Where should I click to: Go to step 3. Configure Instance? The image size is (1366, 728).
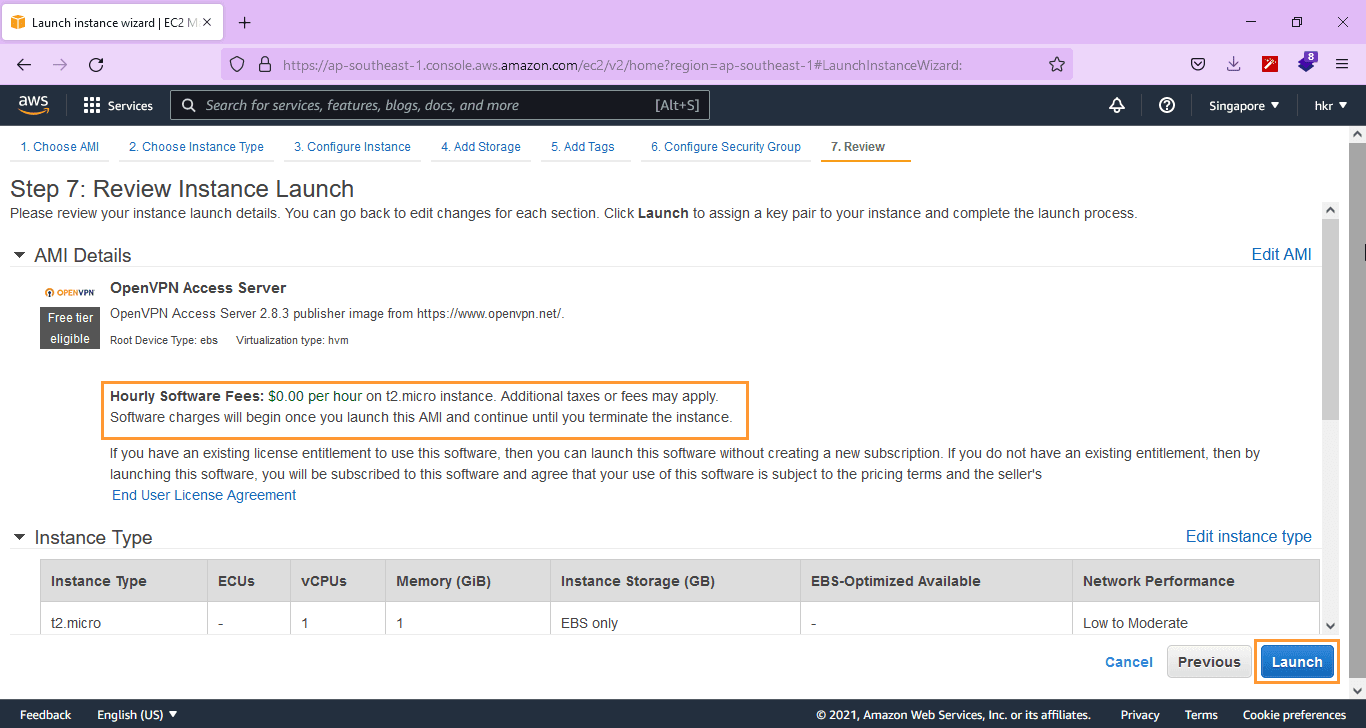point(352,146)
